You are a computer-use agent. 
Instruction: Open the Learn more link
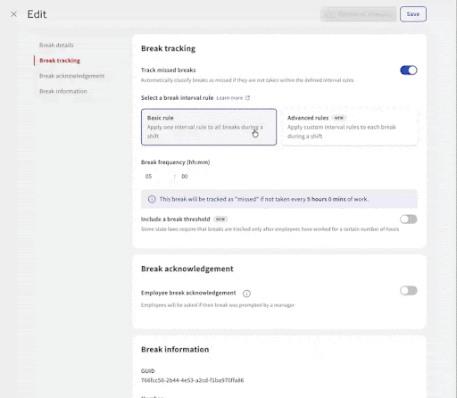click(229, 98)
